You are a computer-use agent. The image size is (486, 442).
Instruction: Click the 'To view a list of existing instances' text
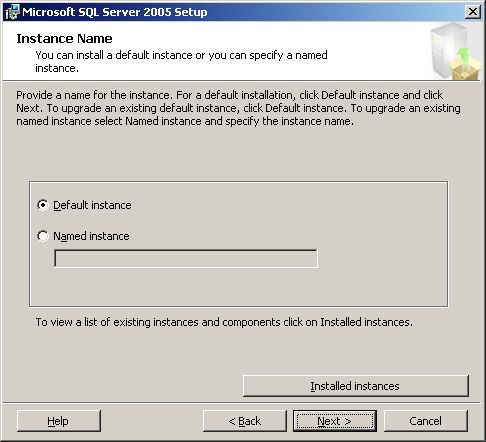pos(224,322)
